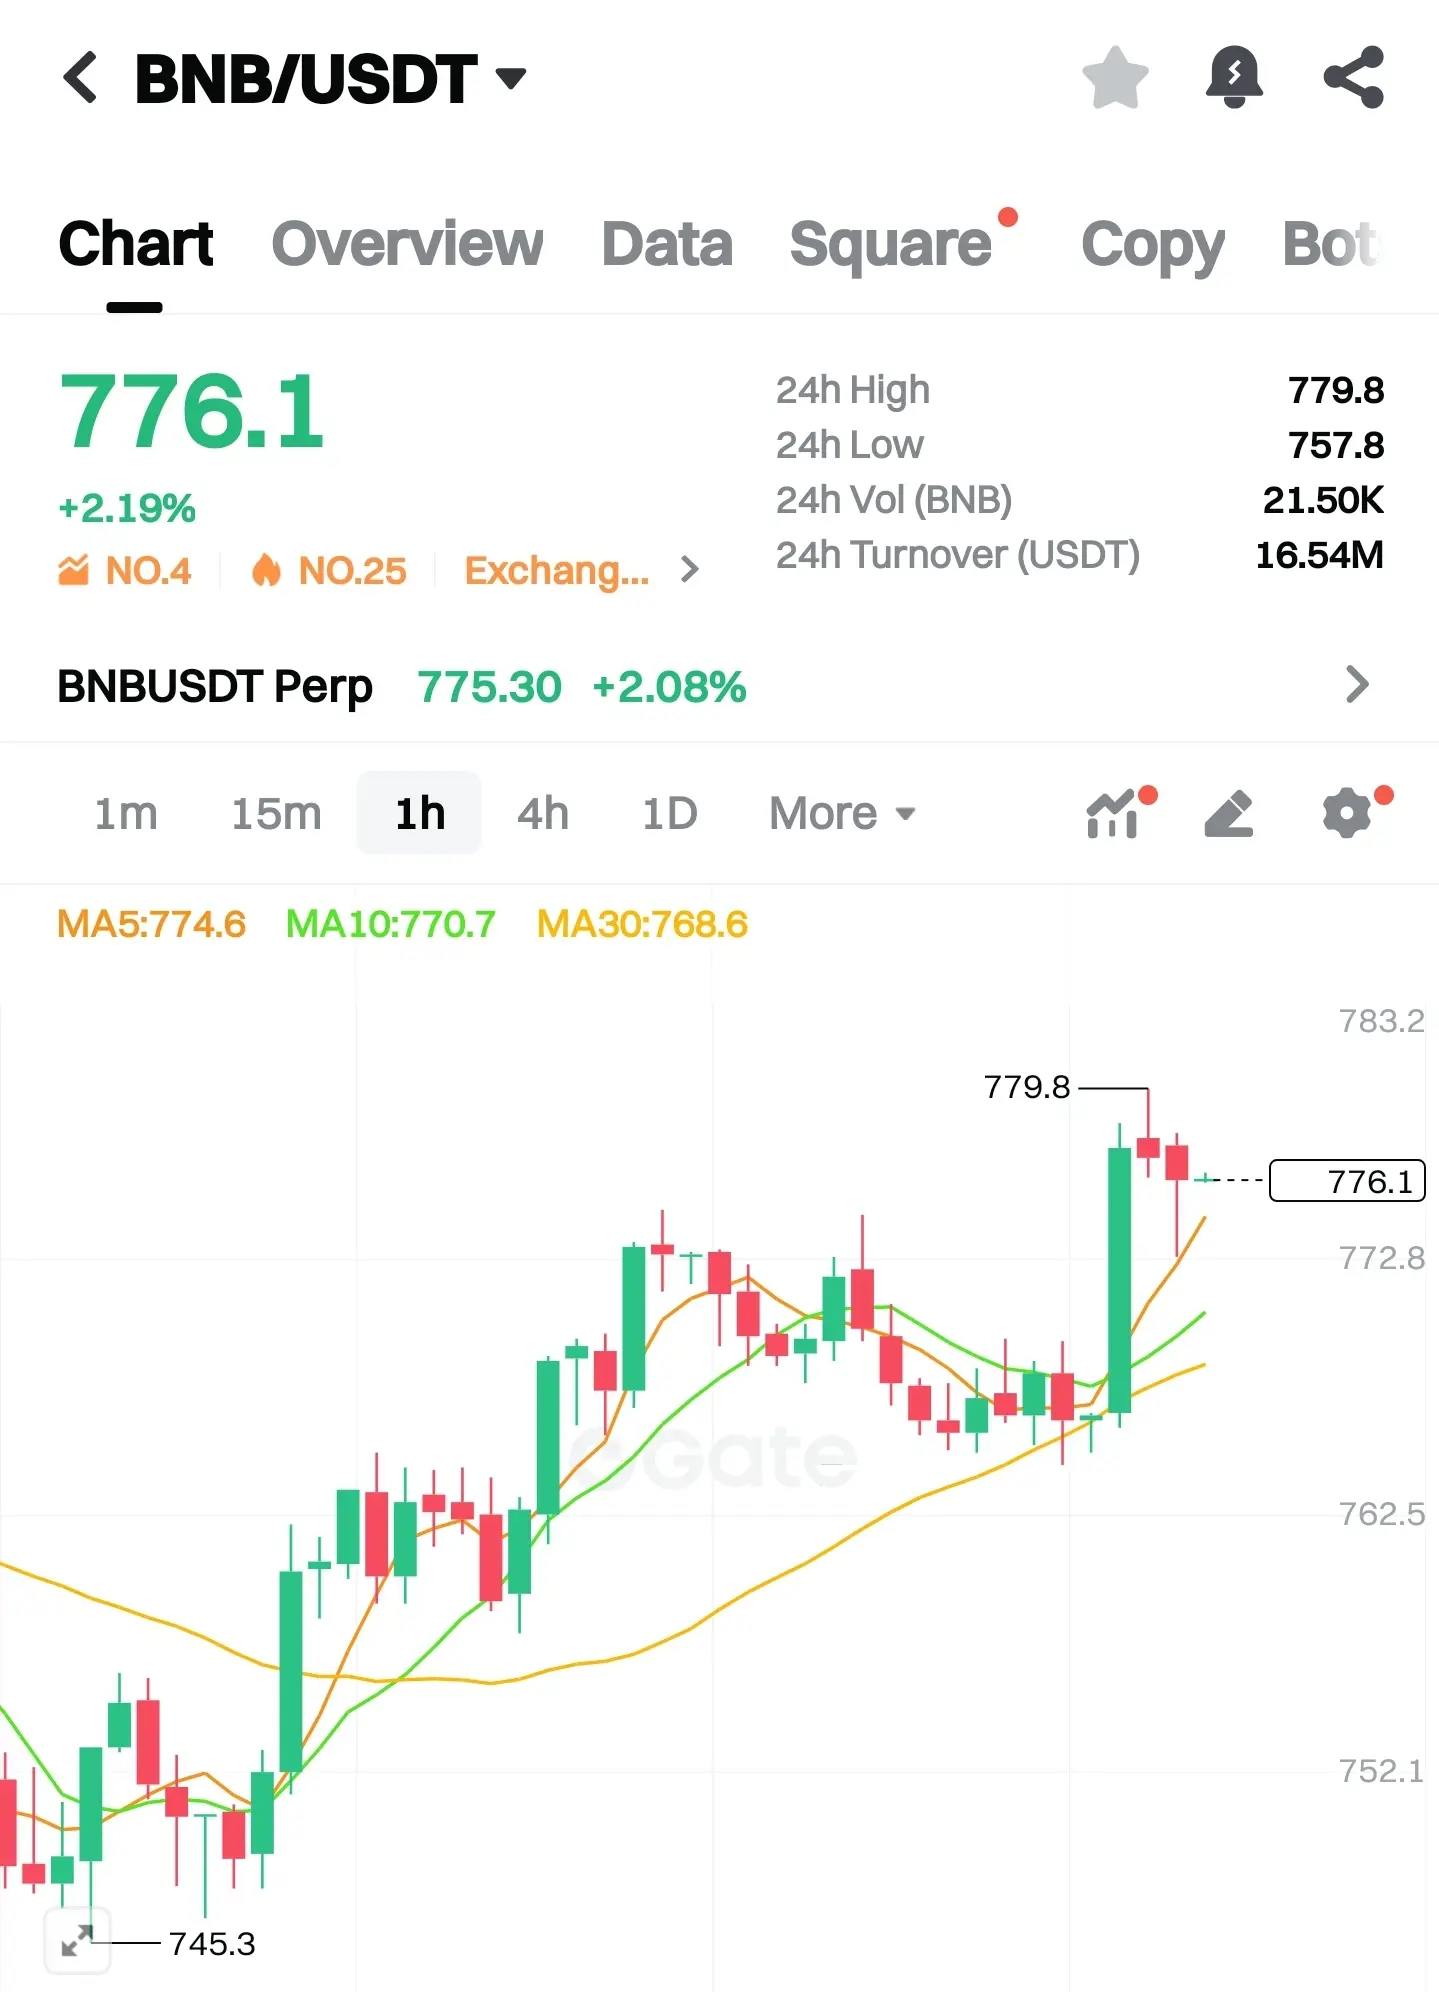Tap the 752.1 price axis label
1439x1992 pixels.
pos(1381,1771)
